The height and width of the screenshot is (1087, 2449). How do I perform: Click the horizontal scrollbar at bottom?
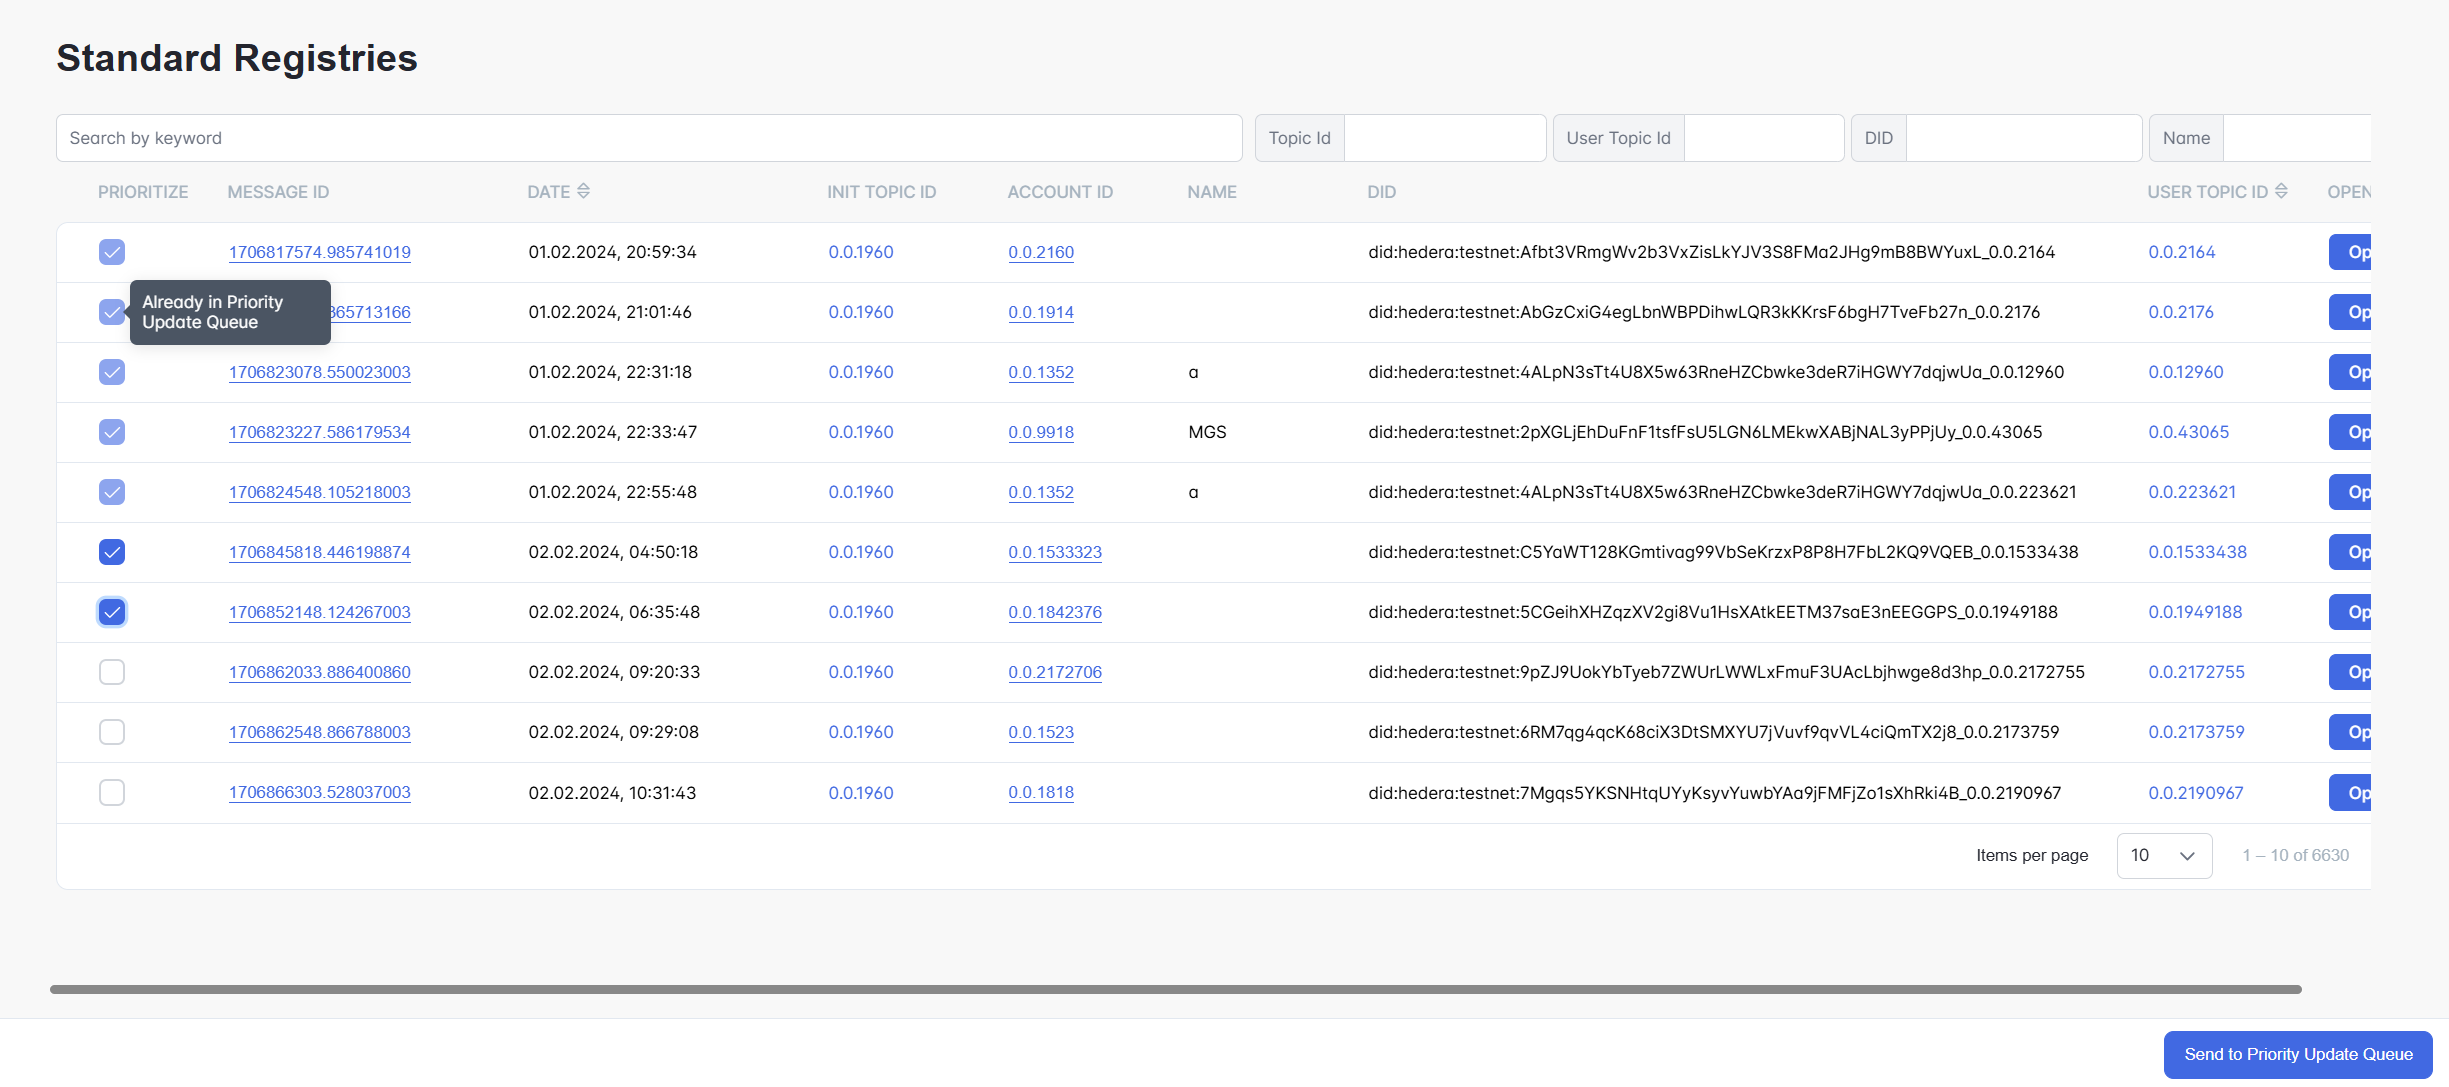(x=1175, y=989)
